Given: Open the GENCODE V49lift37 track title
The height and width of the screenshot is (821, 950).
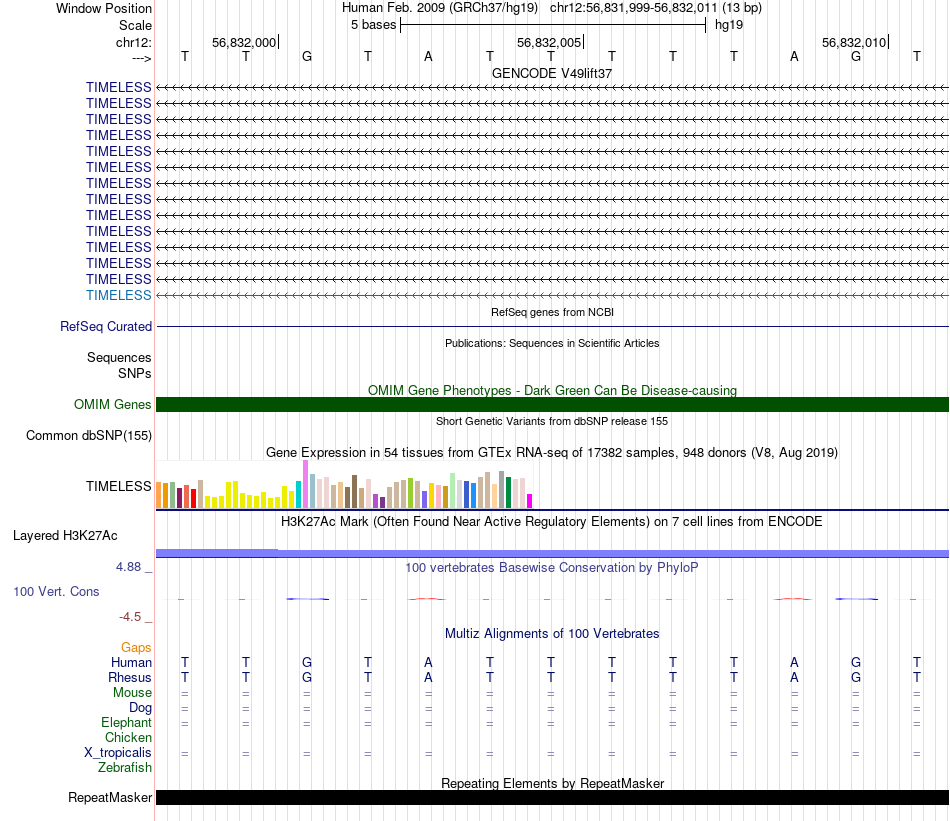Looking at the screenshot, I should (552, 73).
